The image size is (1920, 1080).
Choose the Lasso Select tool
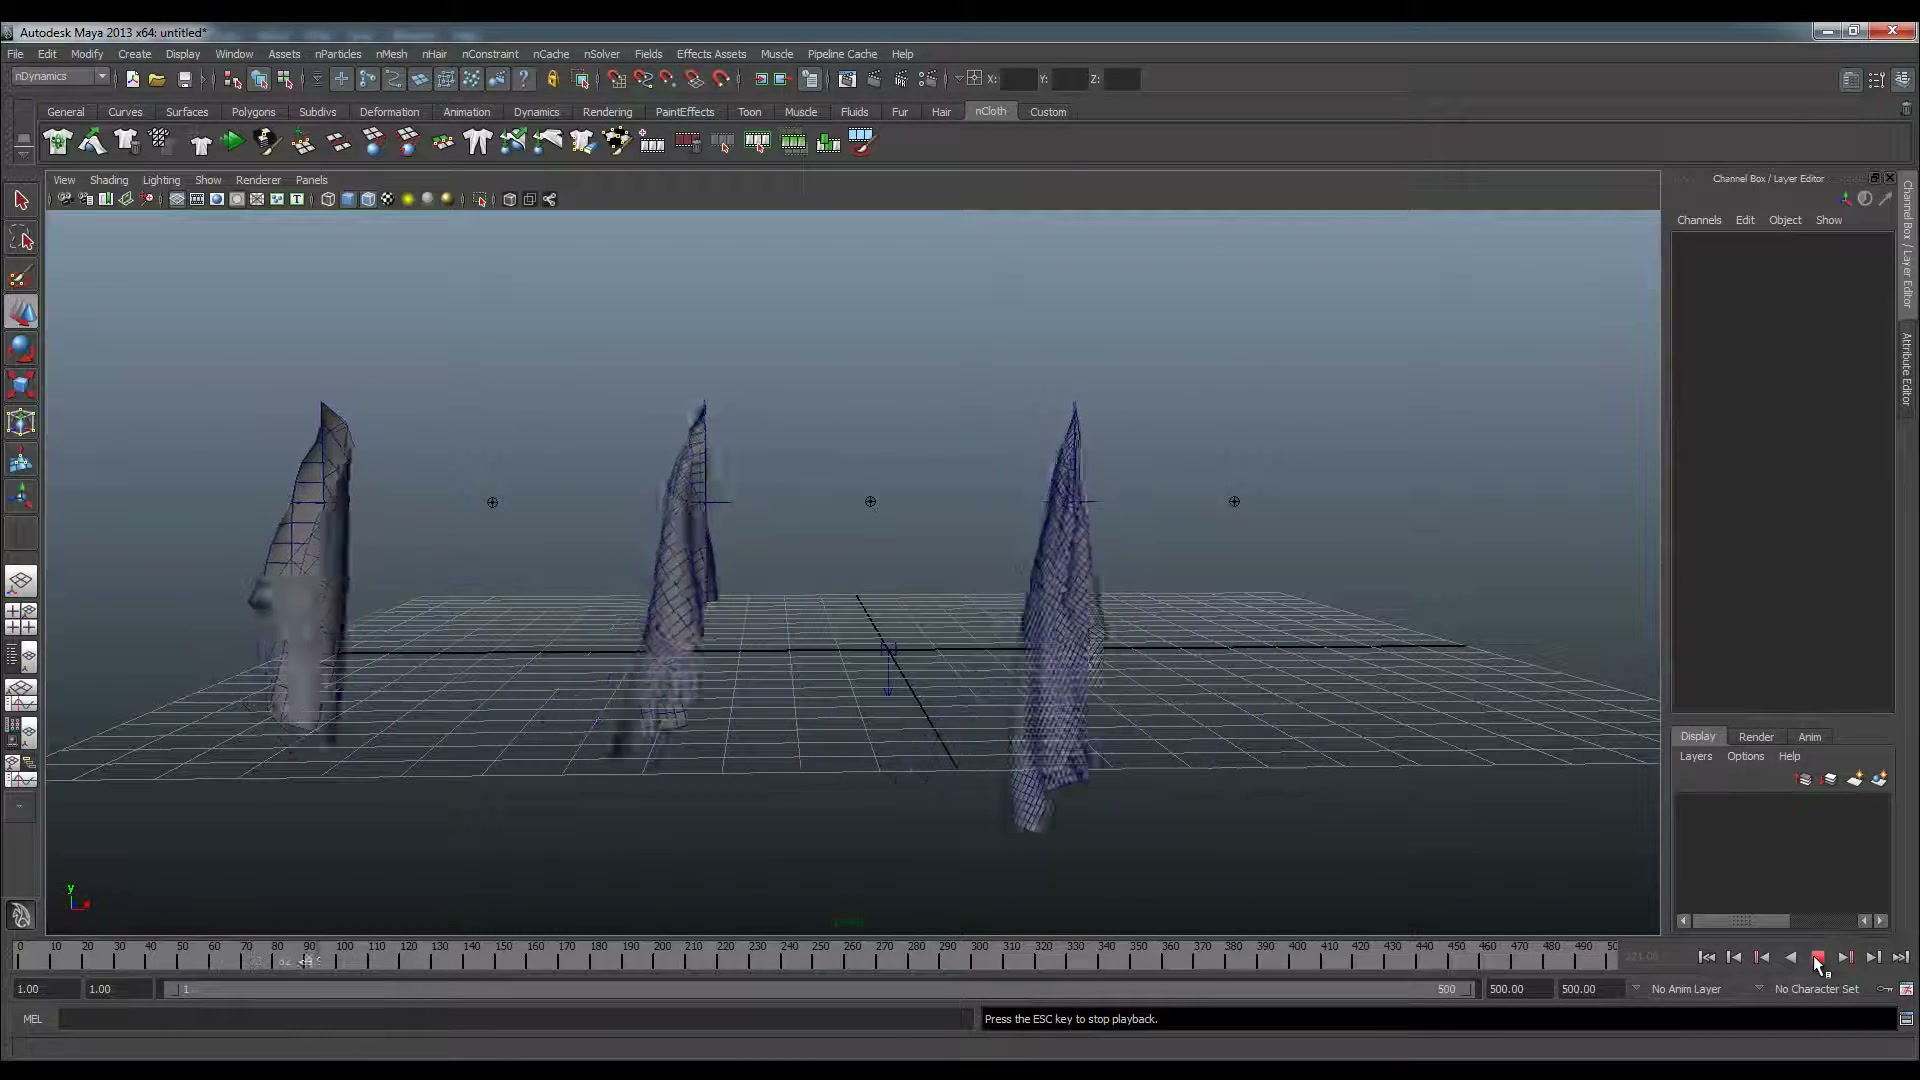(x=21, y=238)
